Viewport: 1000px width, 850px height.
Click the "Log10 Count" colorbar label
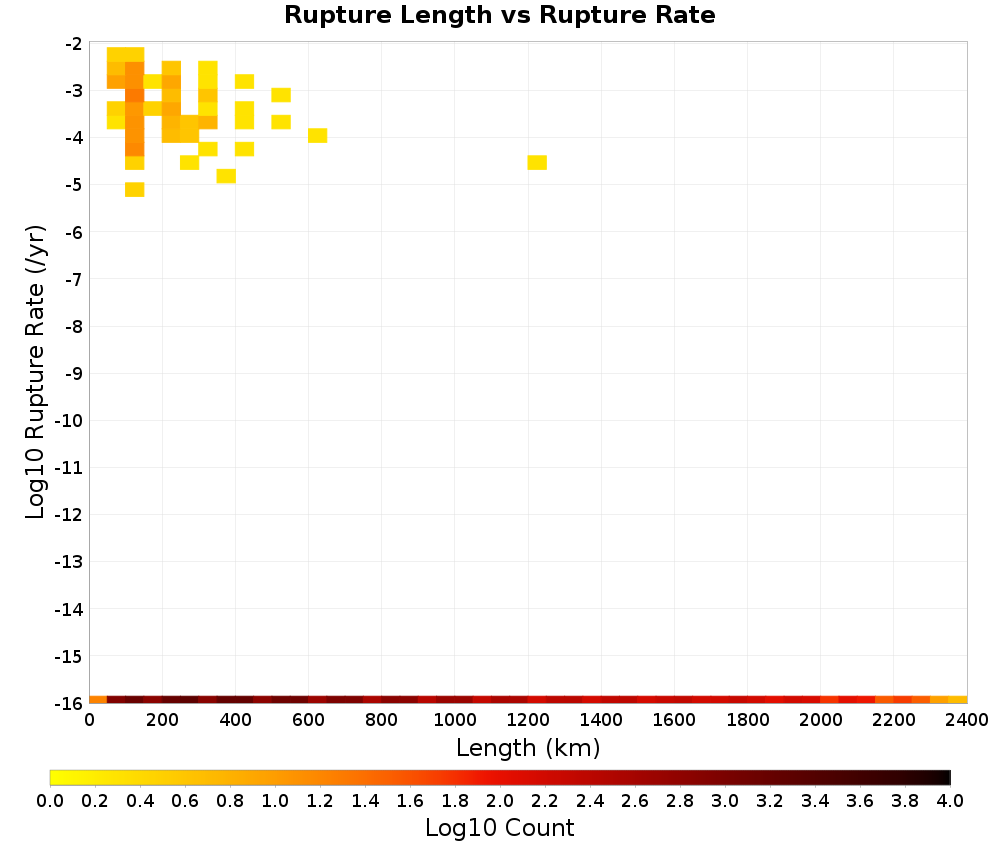pyautogui.click(x=499, y=828)
